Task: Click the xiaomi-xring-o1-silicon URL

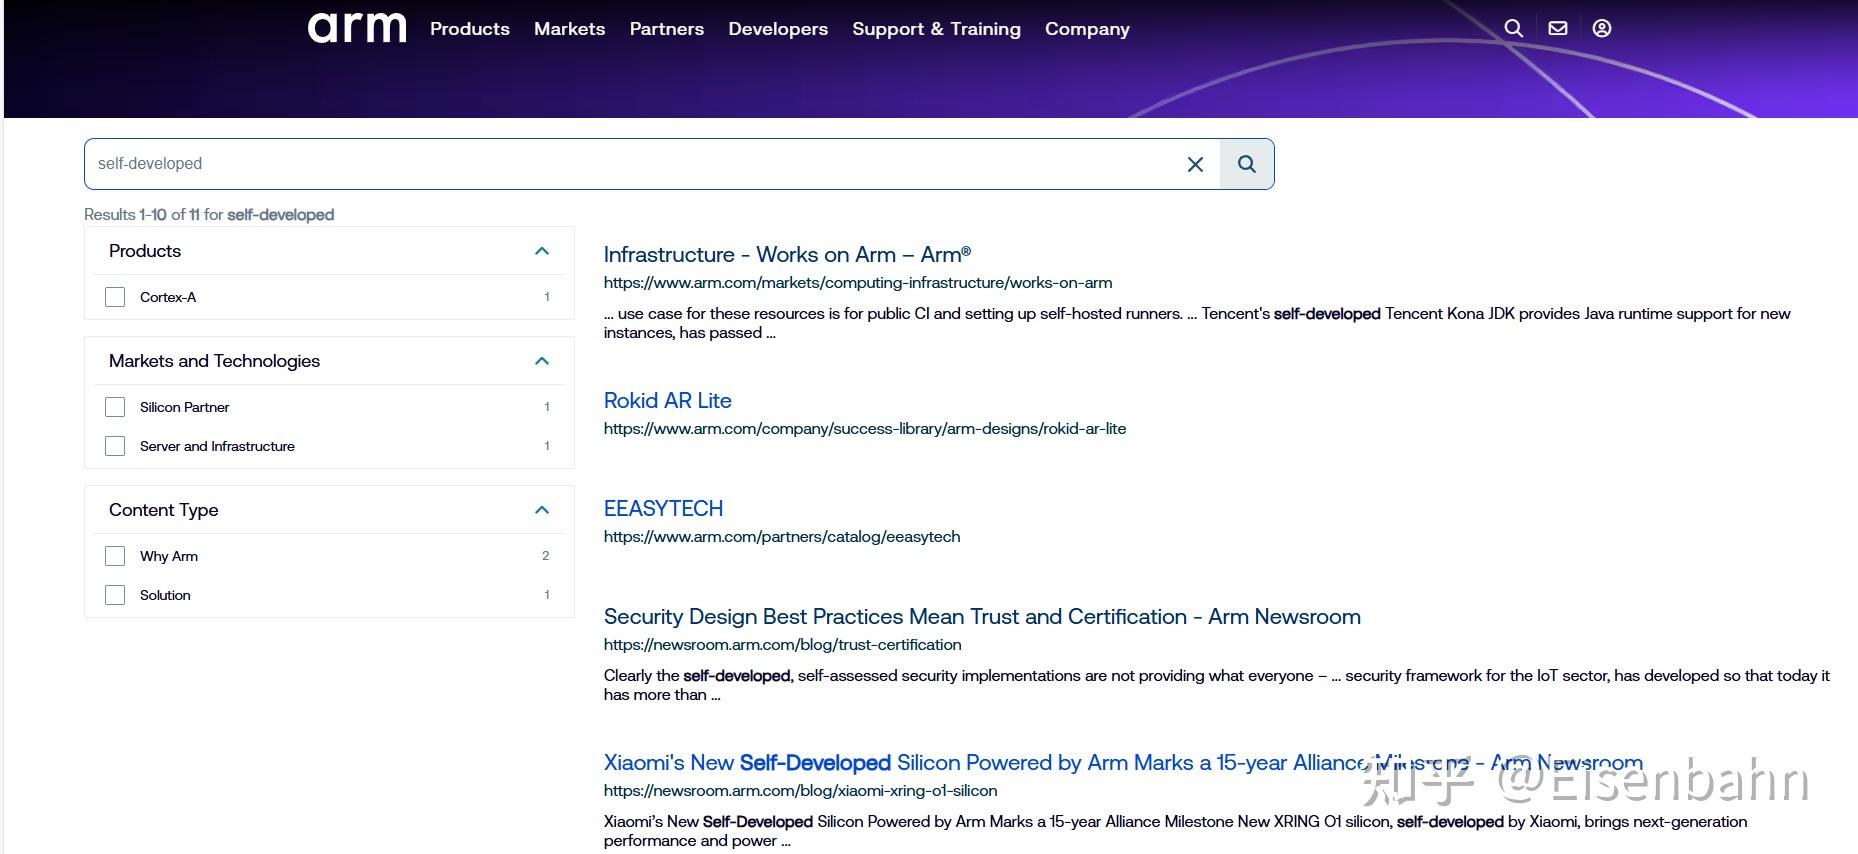Action: 801,791
